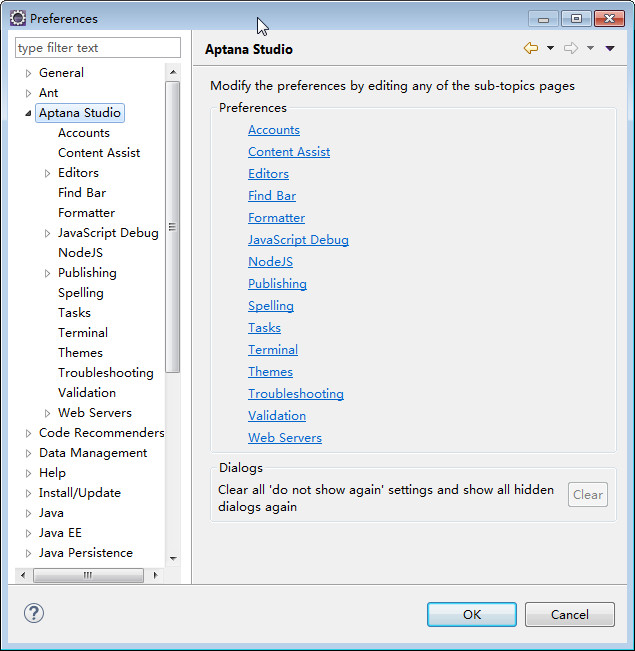The height and width of the screenshot is (651, 635).
Task: Select Formatter in the tree
Action: [x=86, y=213]
